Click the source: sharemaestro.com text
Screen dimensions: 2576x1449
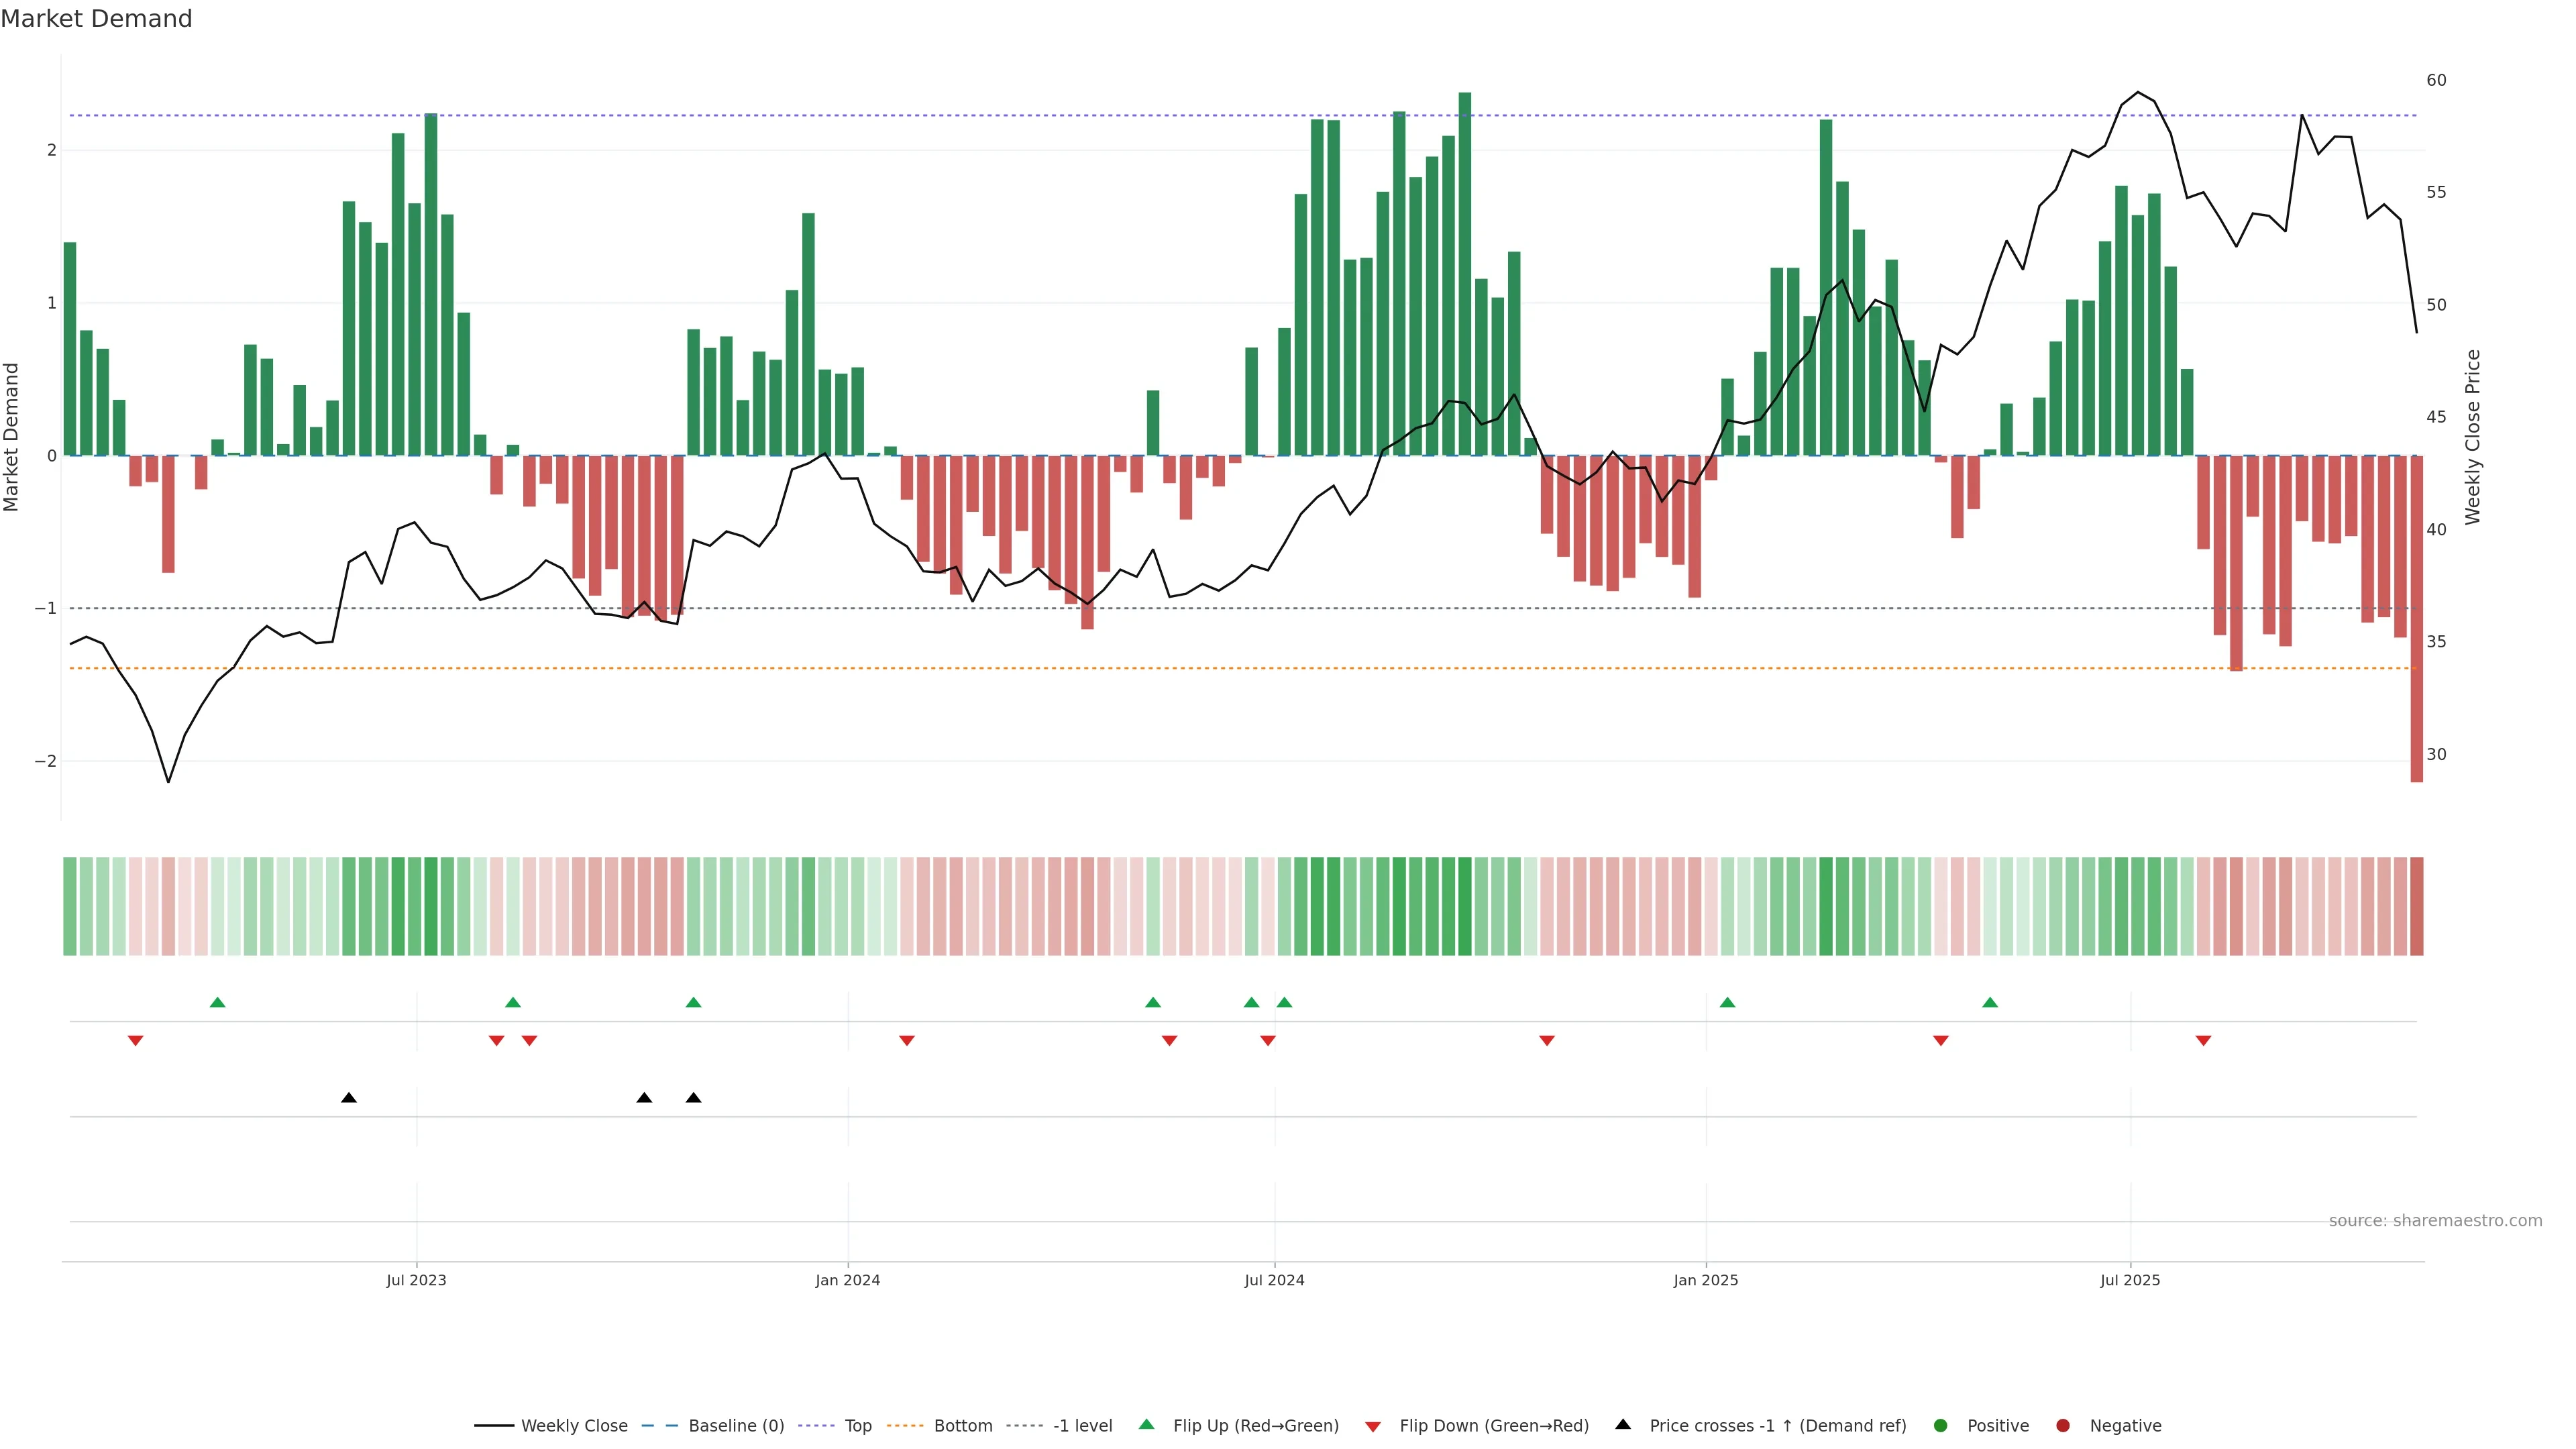coord(2435,1220)
